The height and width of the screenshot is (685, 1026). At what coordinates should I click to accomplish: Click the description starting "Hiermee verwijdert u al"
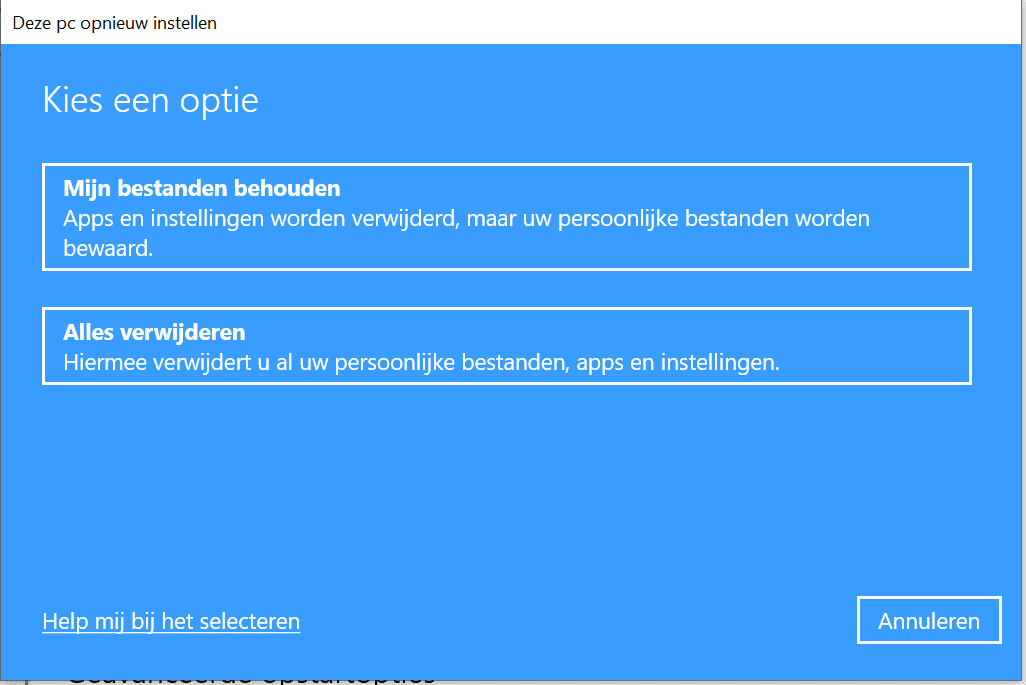pyautogui.click(x=421, y=362)
